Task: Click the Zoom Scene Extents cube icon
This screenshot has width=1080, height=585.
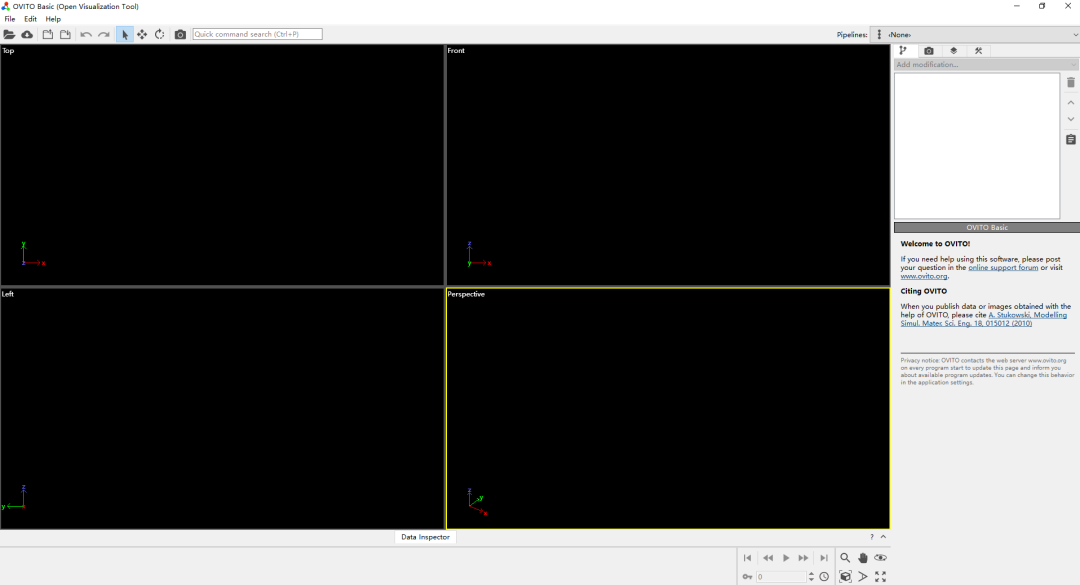Action: 845,577
